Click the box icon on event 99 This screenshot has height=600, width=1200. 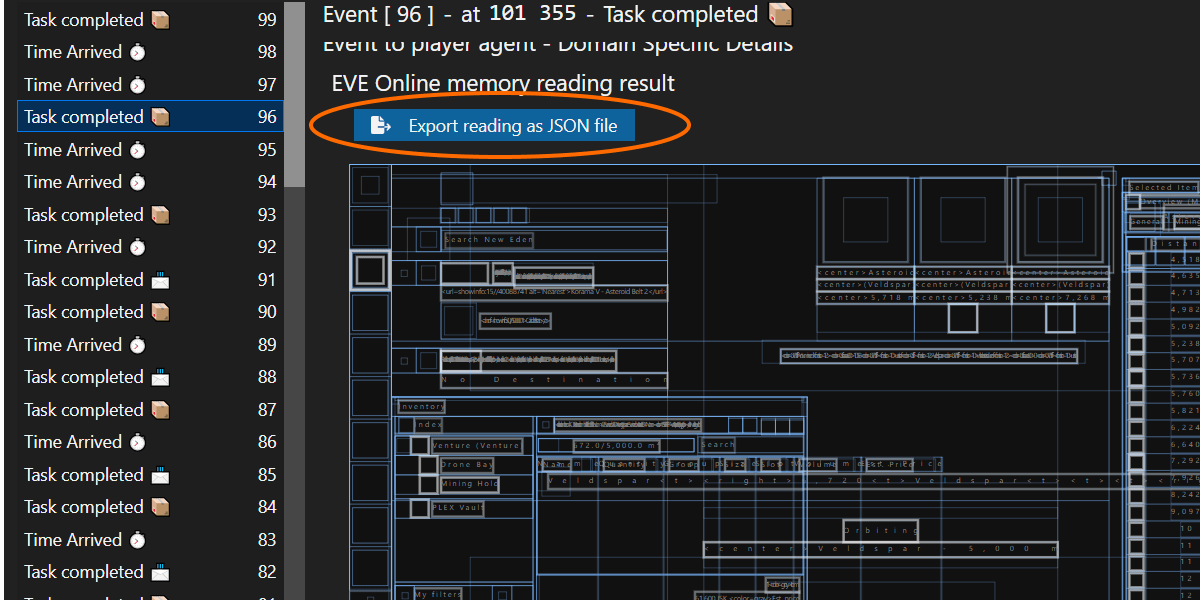(160, 20)
